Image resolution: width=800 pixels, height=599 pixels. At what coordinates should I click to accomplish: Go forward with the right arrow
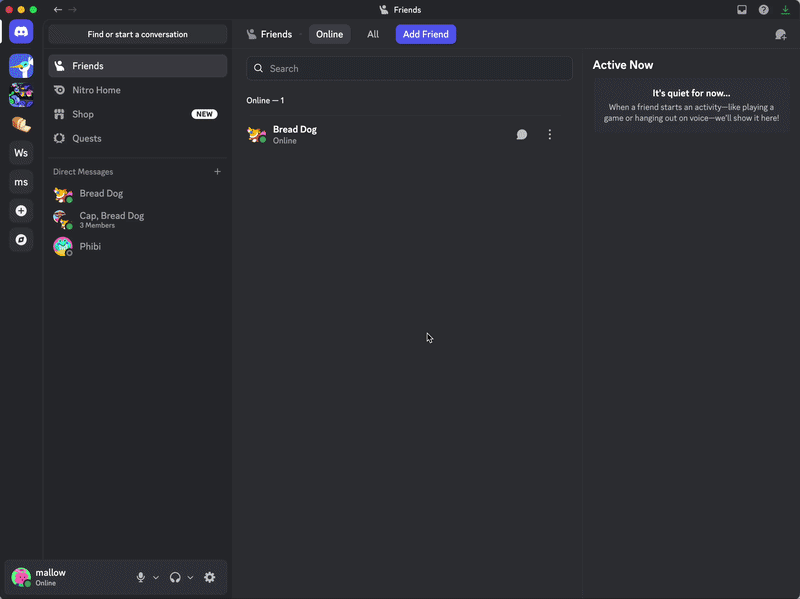pyautogui.click(x=72, y=10)
